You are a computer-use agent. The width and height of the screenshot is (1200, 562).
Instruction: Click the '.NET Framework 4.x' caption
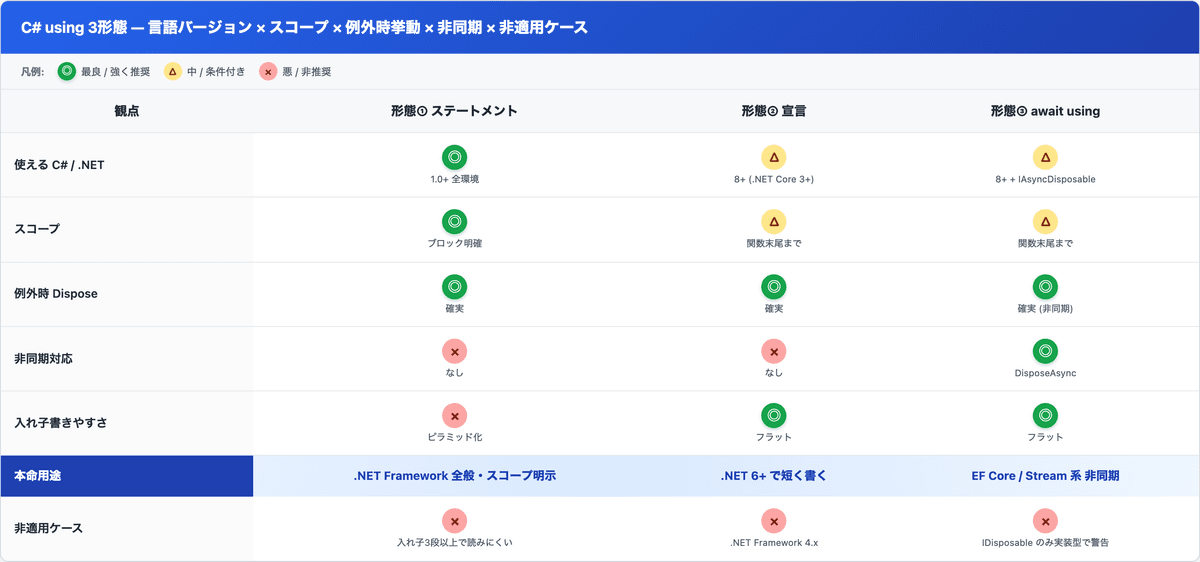[773, 543]
